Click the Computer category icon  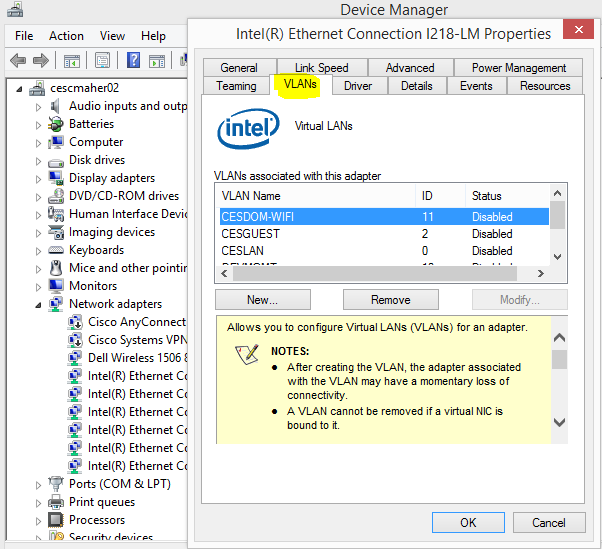tap(56, 142)
